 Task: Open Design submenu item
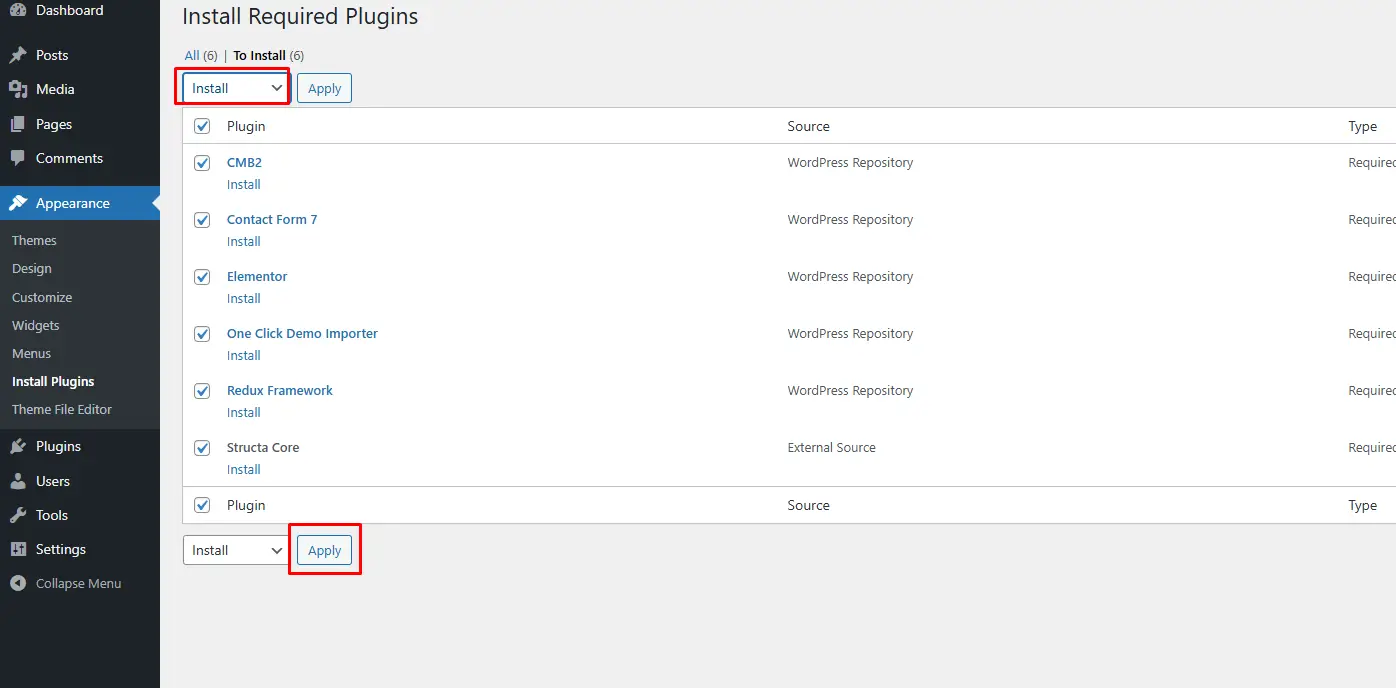tap(32, 268)
